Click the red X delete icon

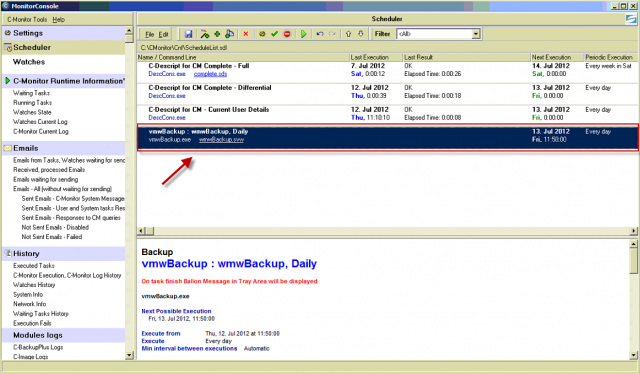tap(246, 34)
